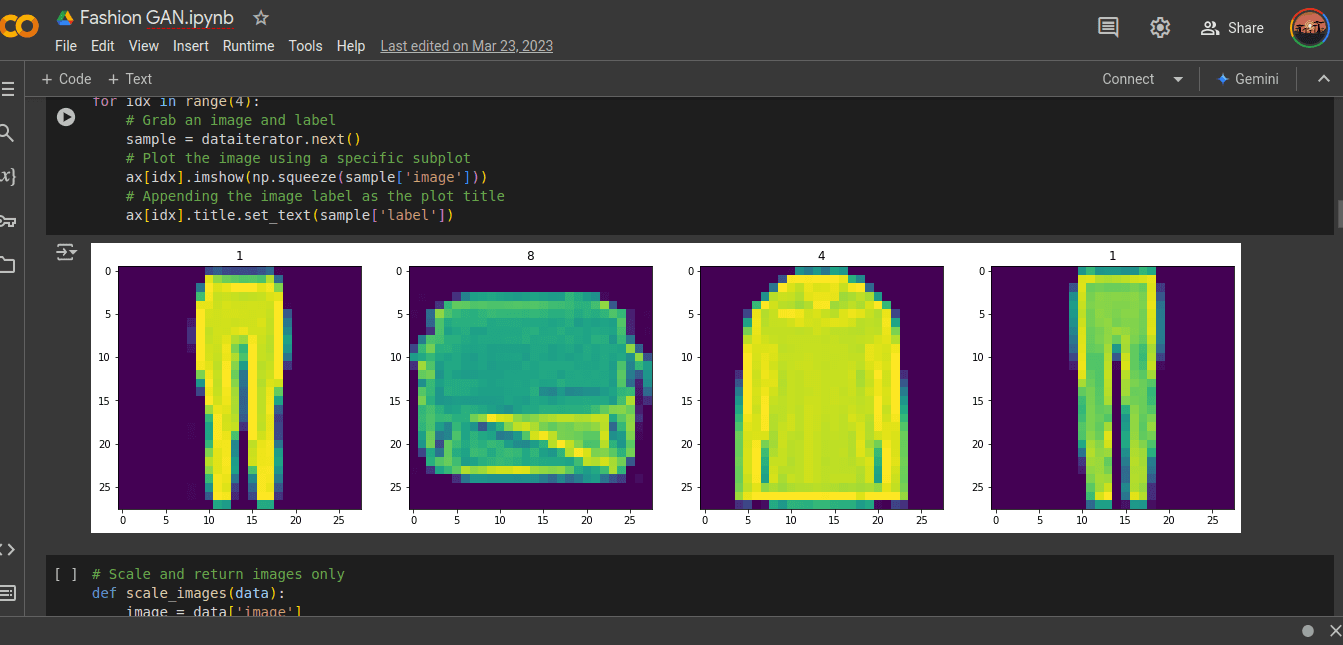1343x645 pixels.
Task: Open the settings gear icon
Action: [1160, 28]
